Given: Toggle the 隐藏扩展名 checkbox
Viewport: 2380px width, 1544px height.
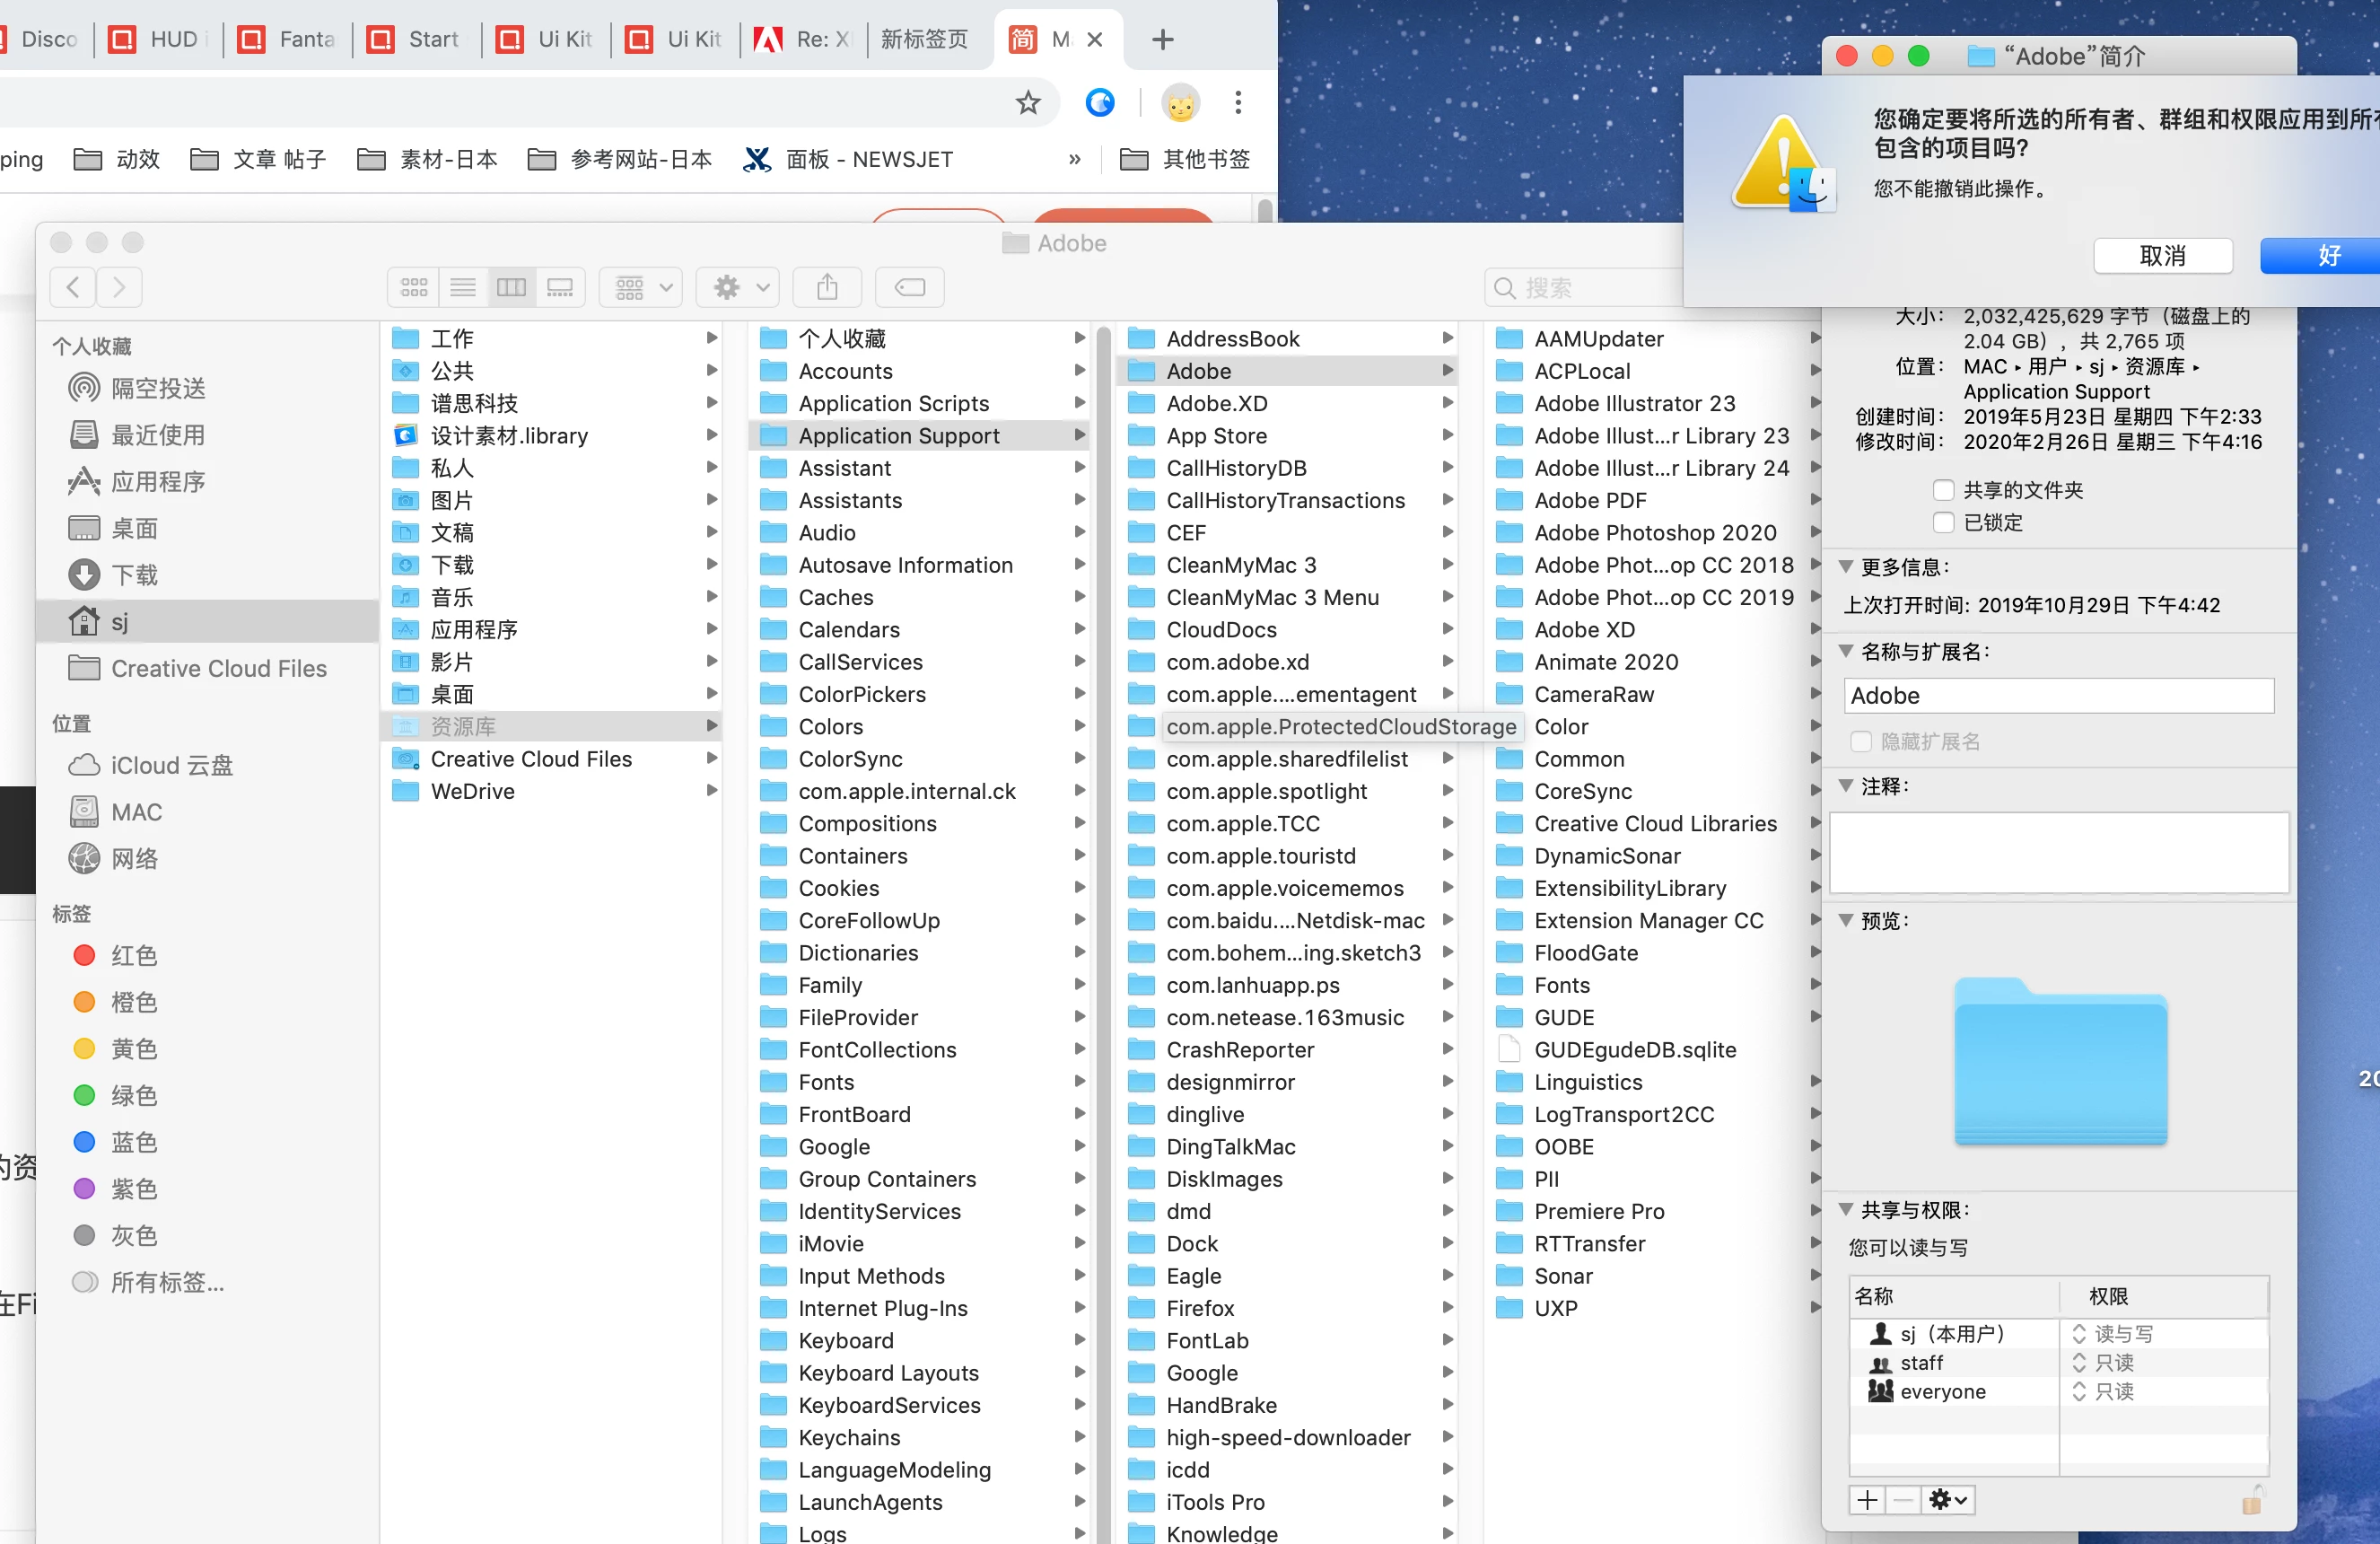Looking at the screenshot, I should [1860, 741].
